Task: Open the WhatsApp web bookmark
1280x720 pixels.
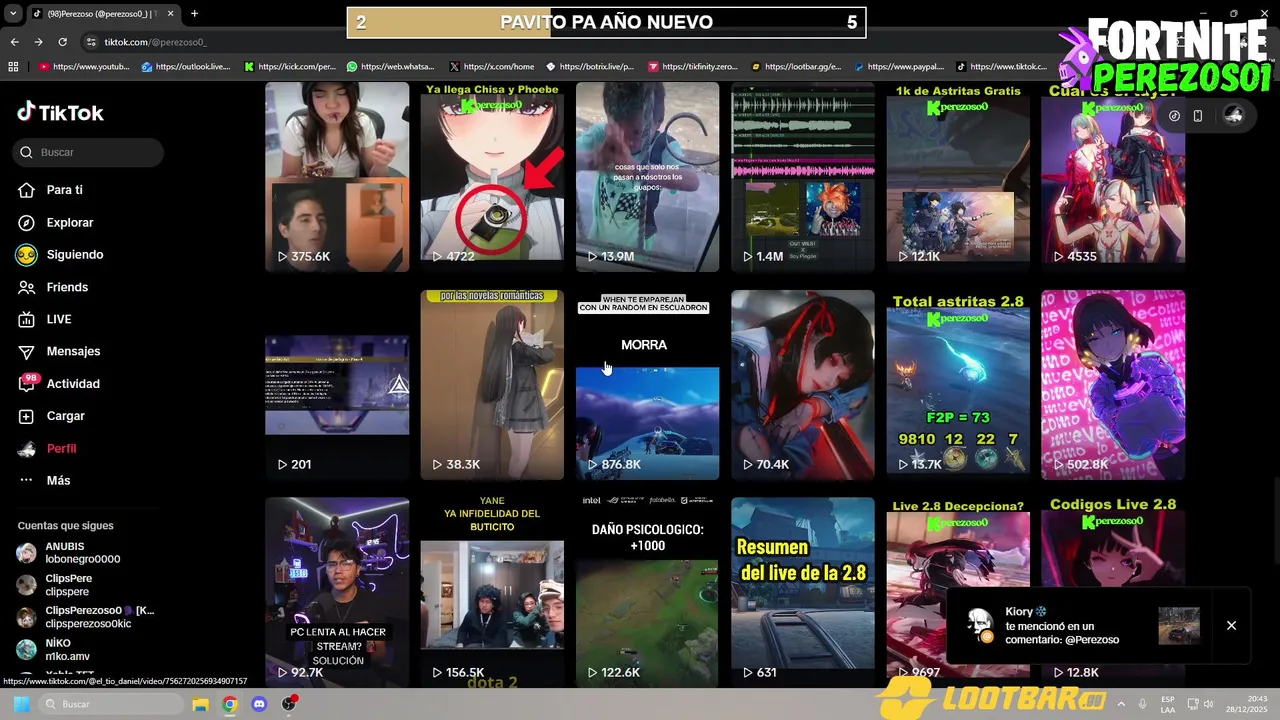Action: [390, 67]
